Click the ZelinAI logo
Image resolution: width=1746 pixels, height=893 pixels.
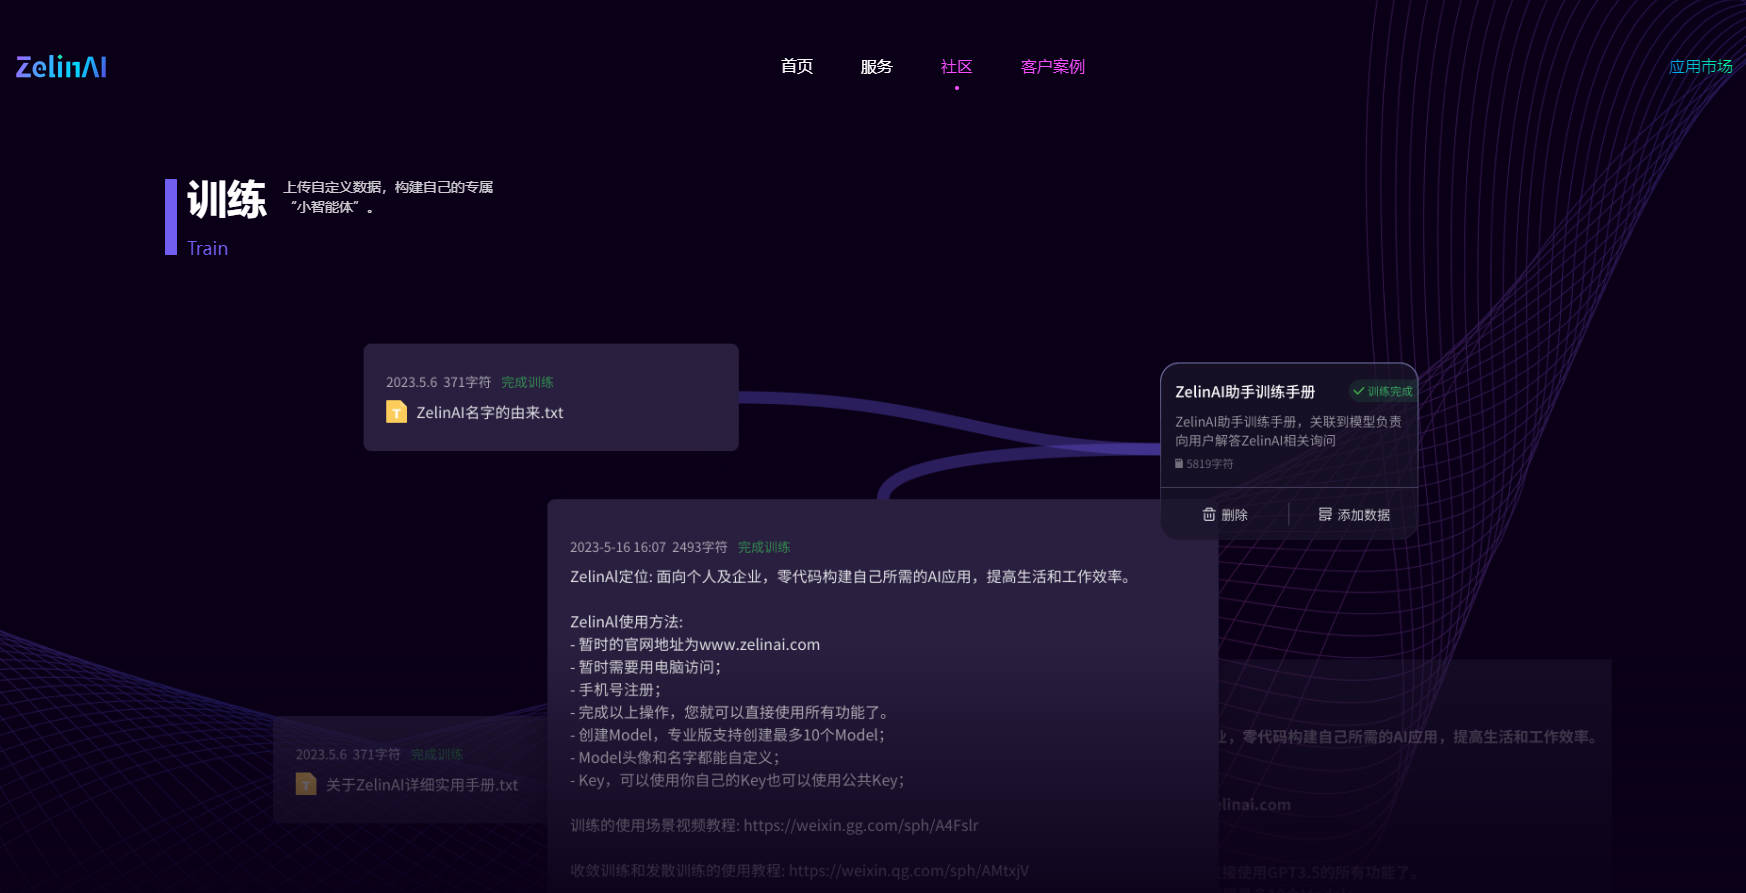(61, 67)
